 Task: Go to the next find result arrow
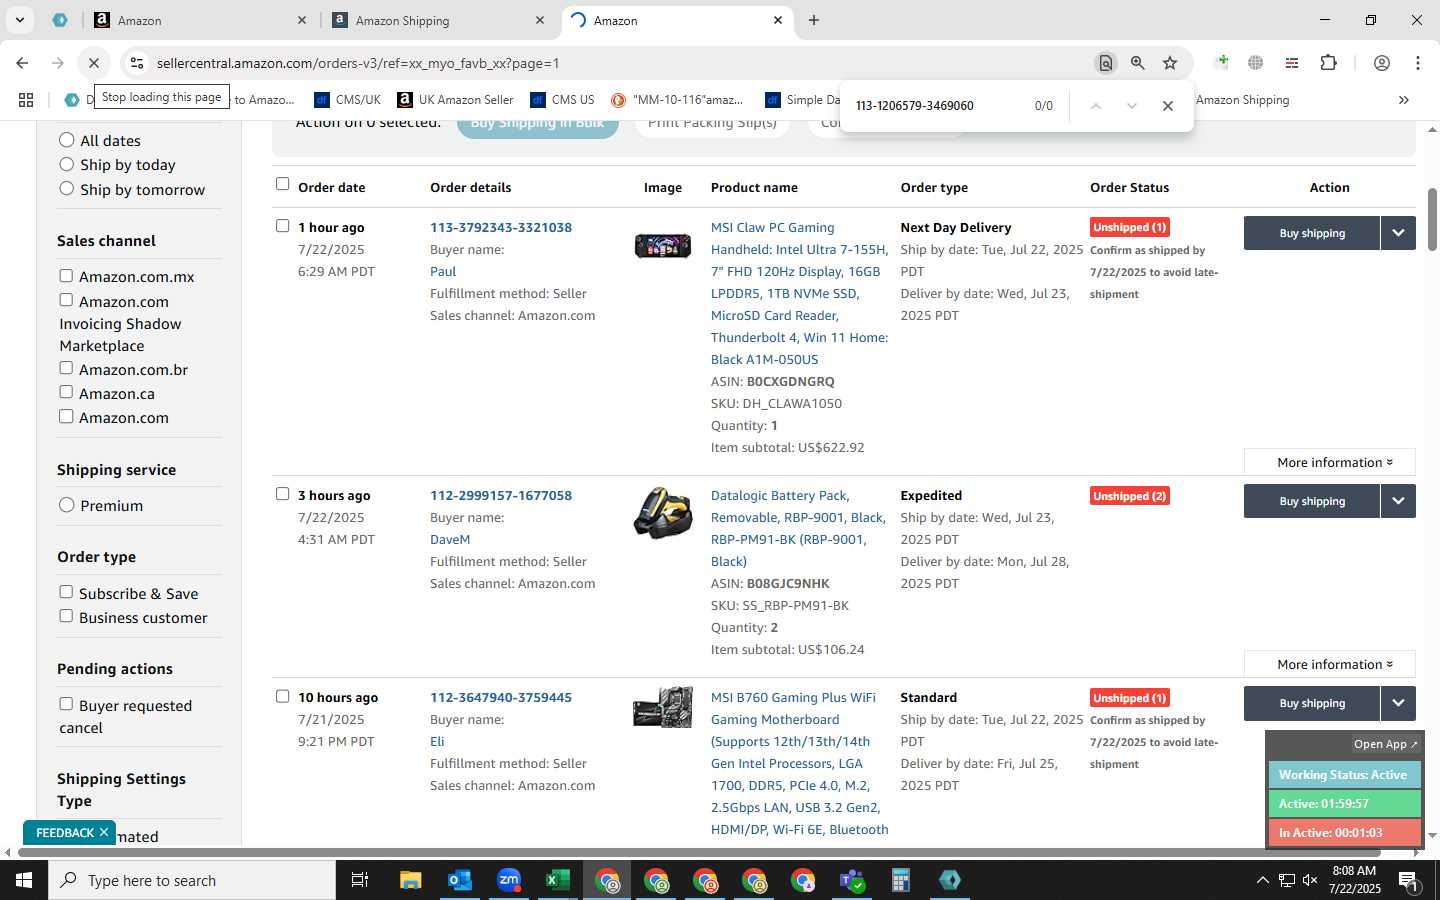click(x=1131, y=106)
